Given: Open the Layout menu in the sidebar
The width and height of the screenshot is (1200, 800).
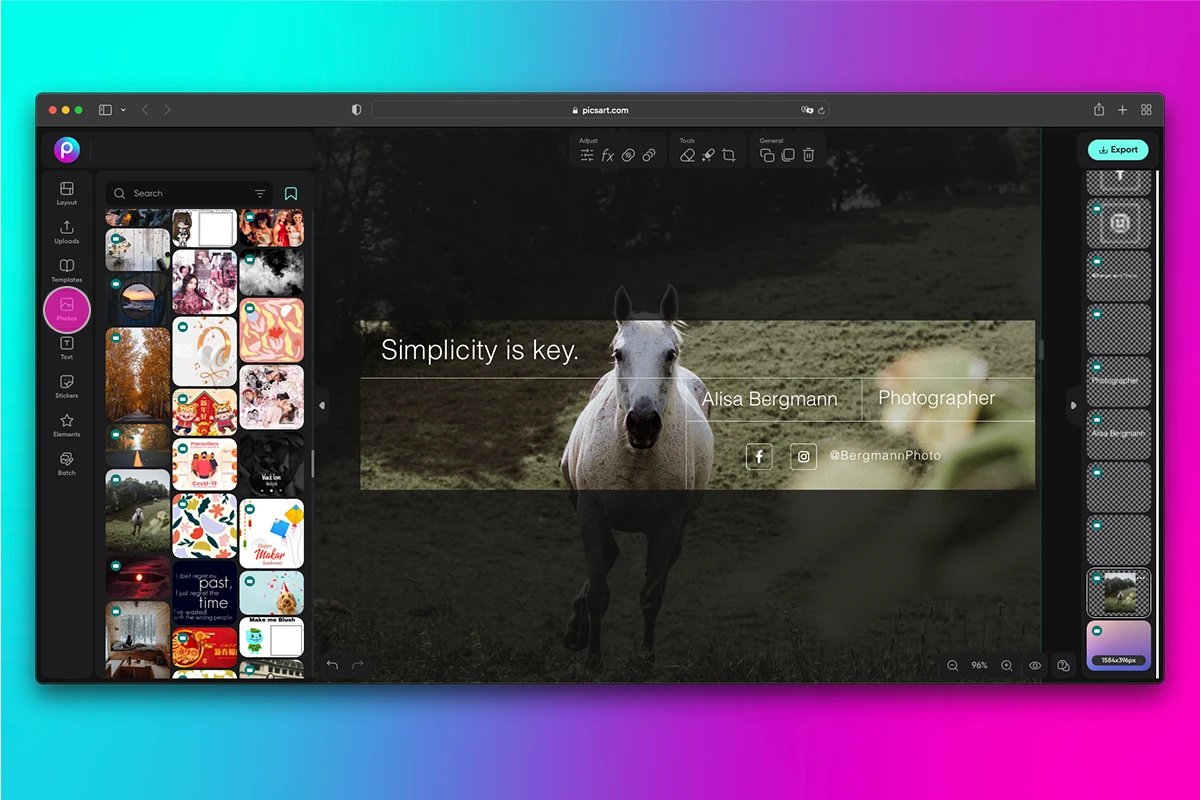Looking at the screenshot, I should 66,193.
